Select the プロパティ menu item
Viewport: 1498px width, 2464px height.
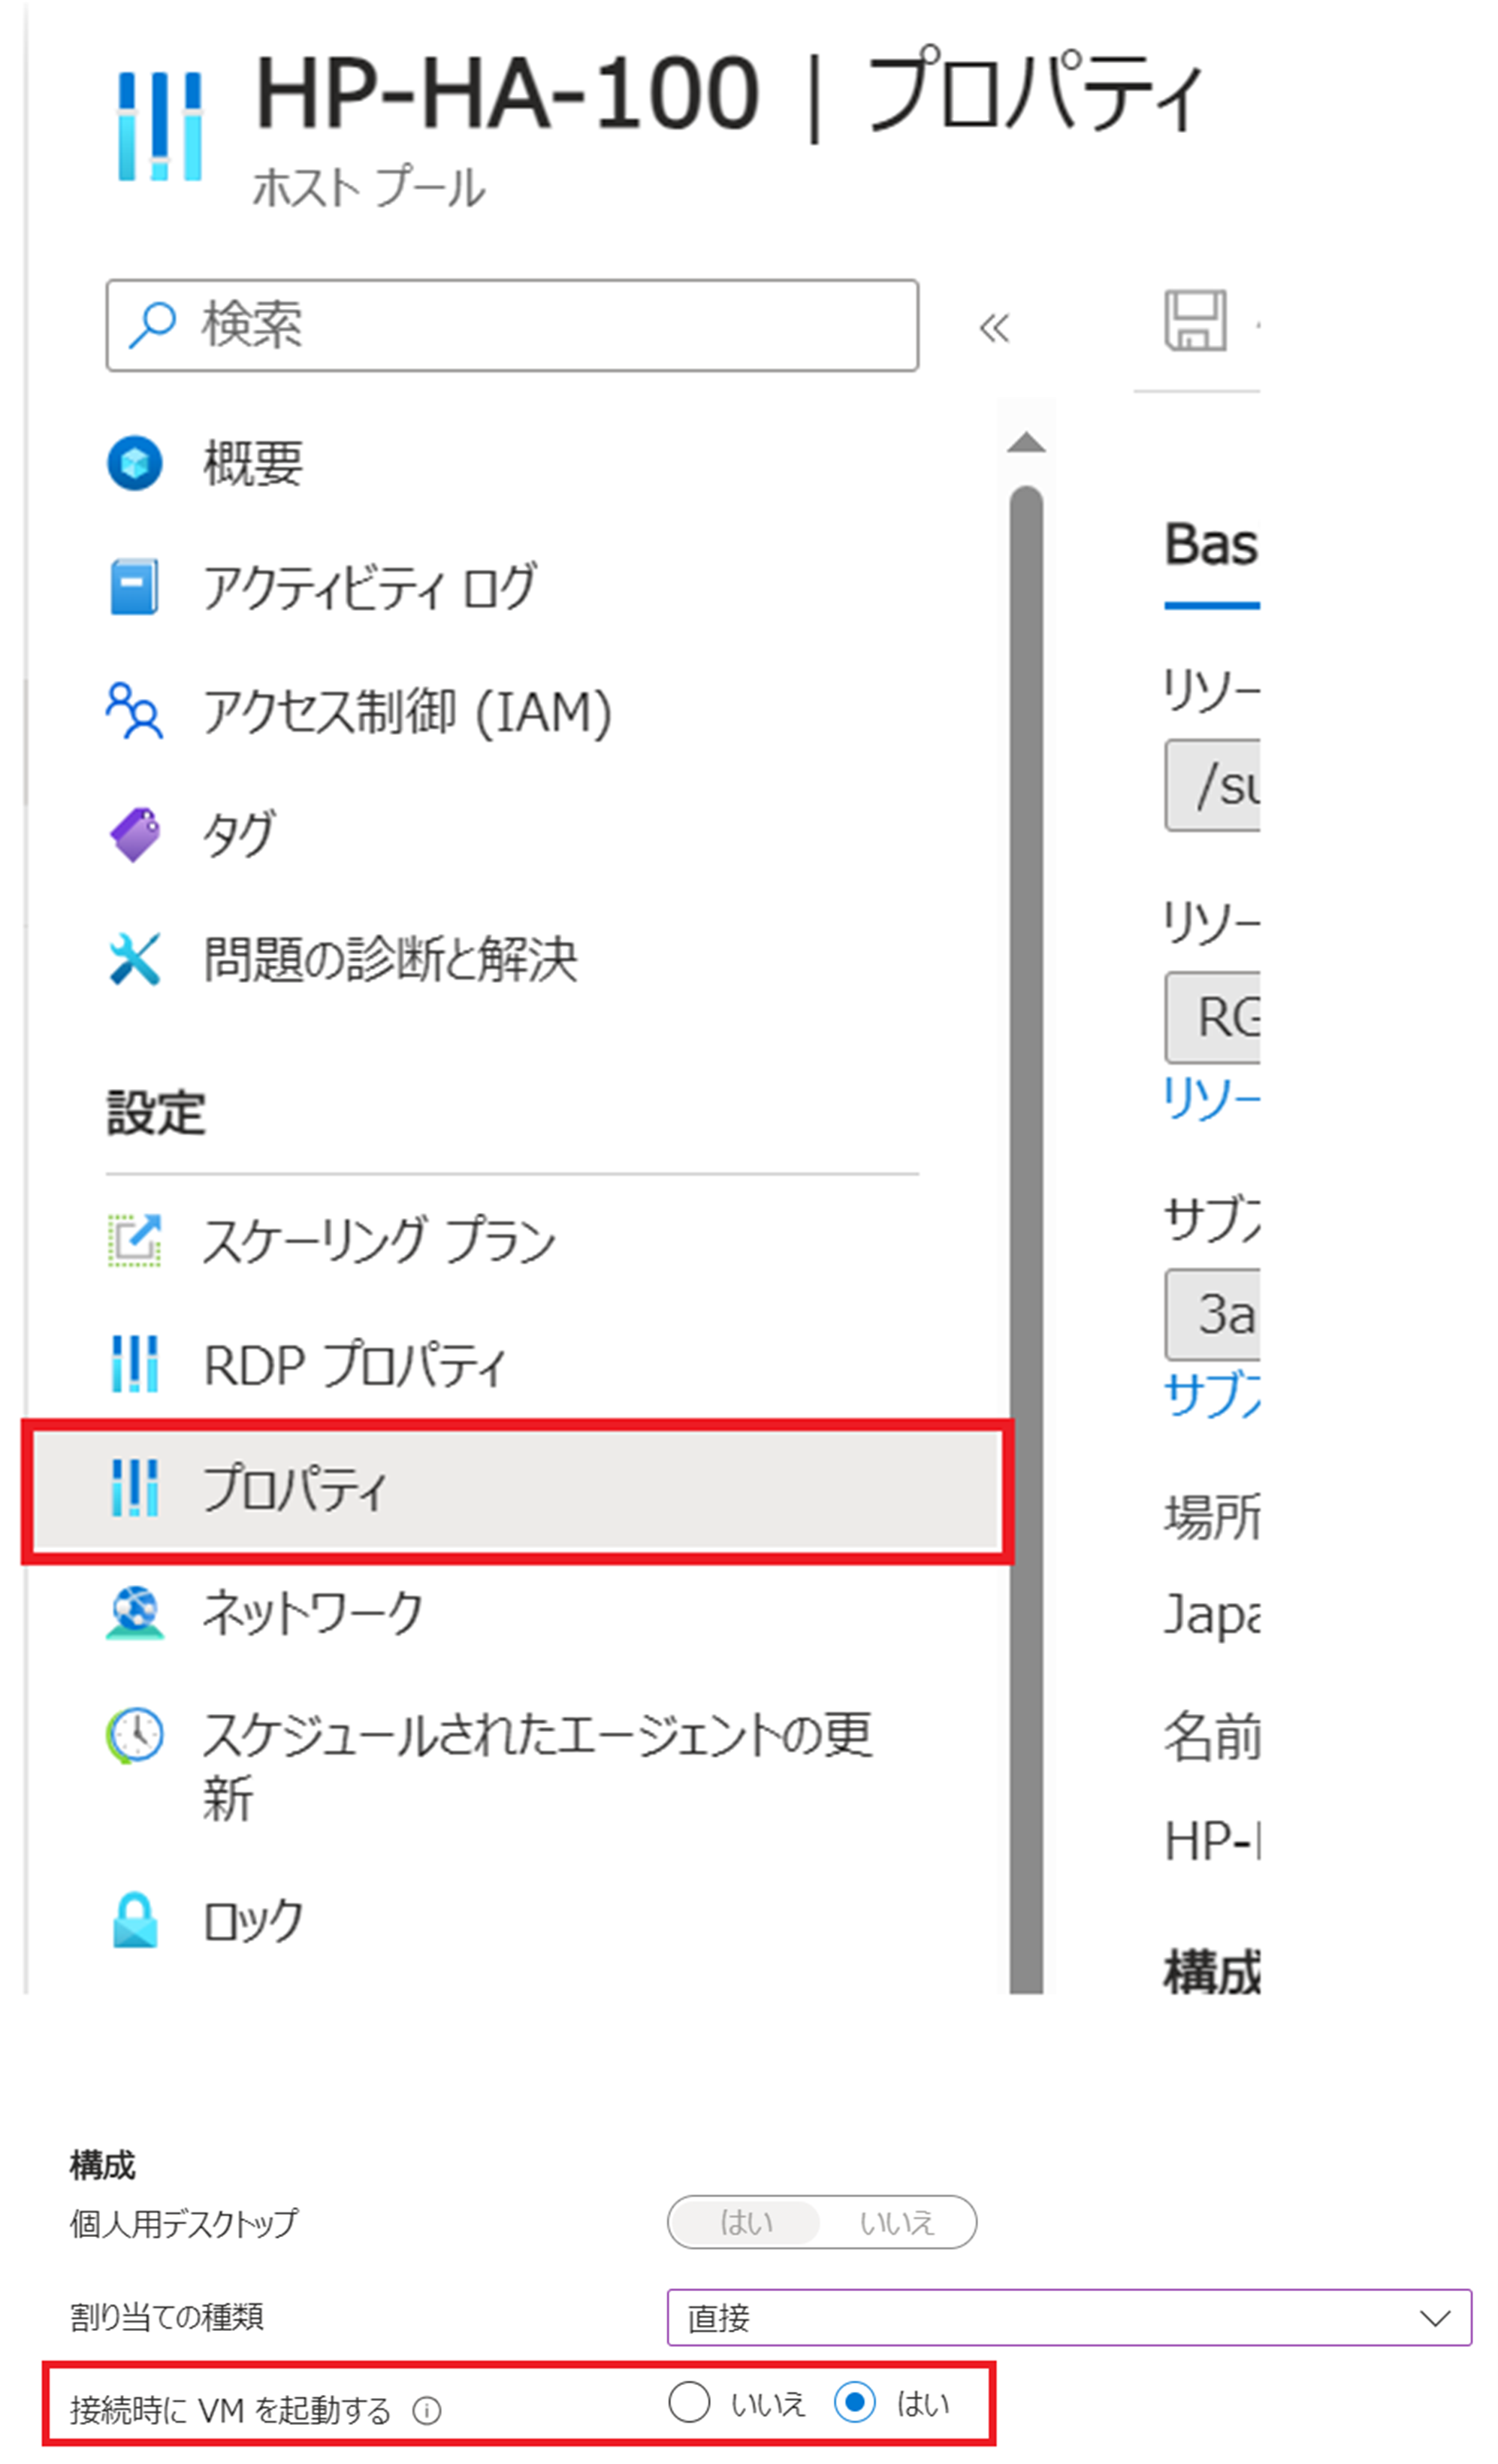(295, 1488)
